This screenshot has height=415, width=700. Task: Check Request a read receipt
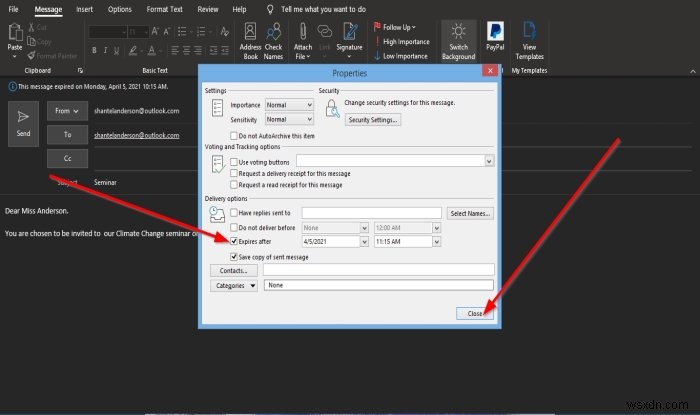tap(233, 184)
